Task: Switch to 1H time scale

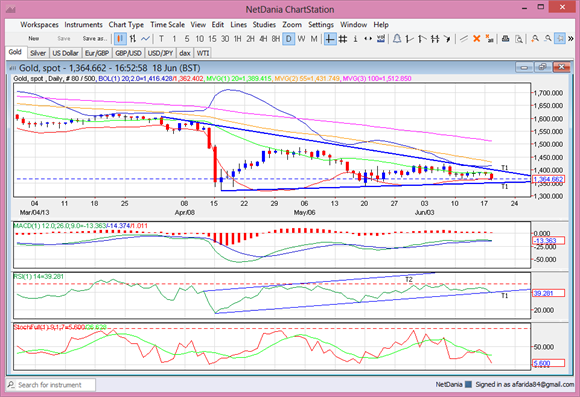Action: (x=237, y=38)
